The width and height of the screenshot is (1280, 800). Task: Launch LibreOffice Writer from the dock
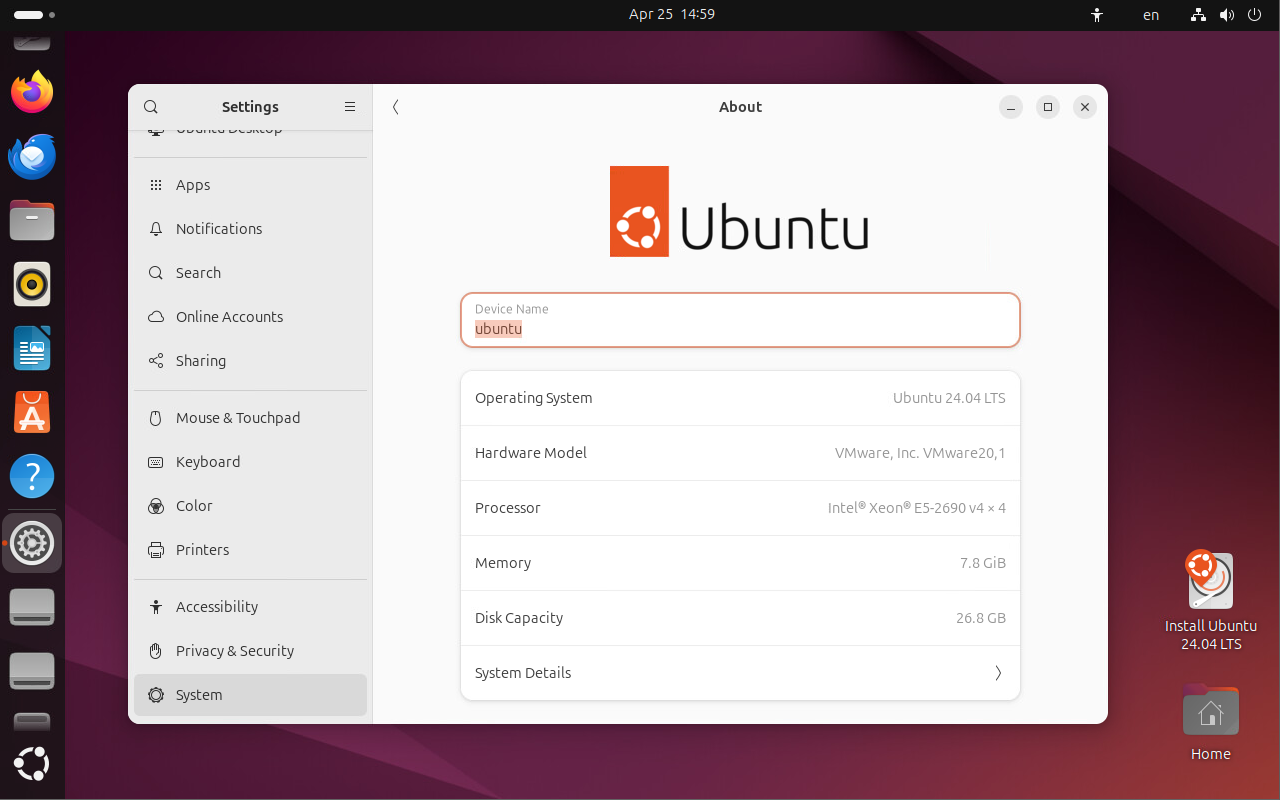[32, 349]
